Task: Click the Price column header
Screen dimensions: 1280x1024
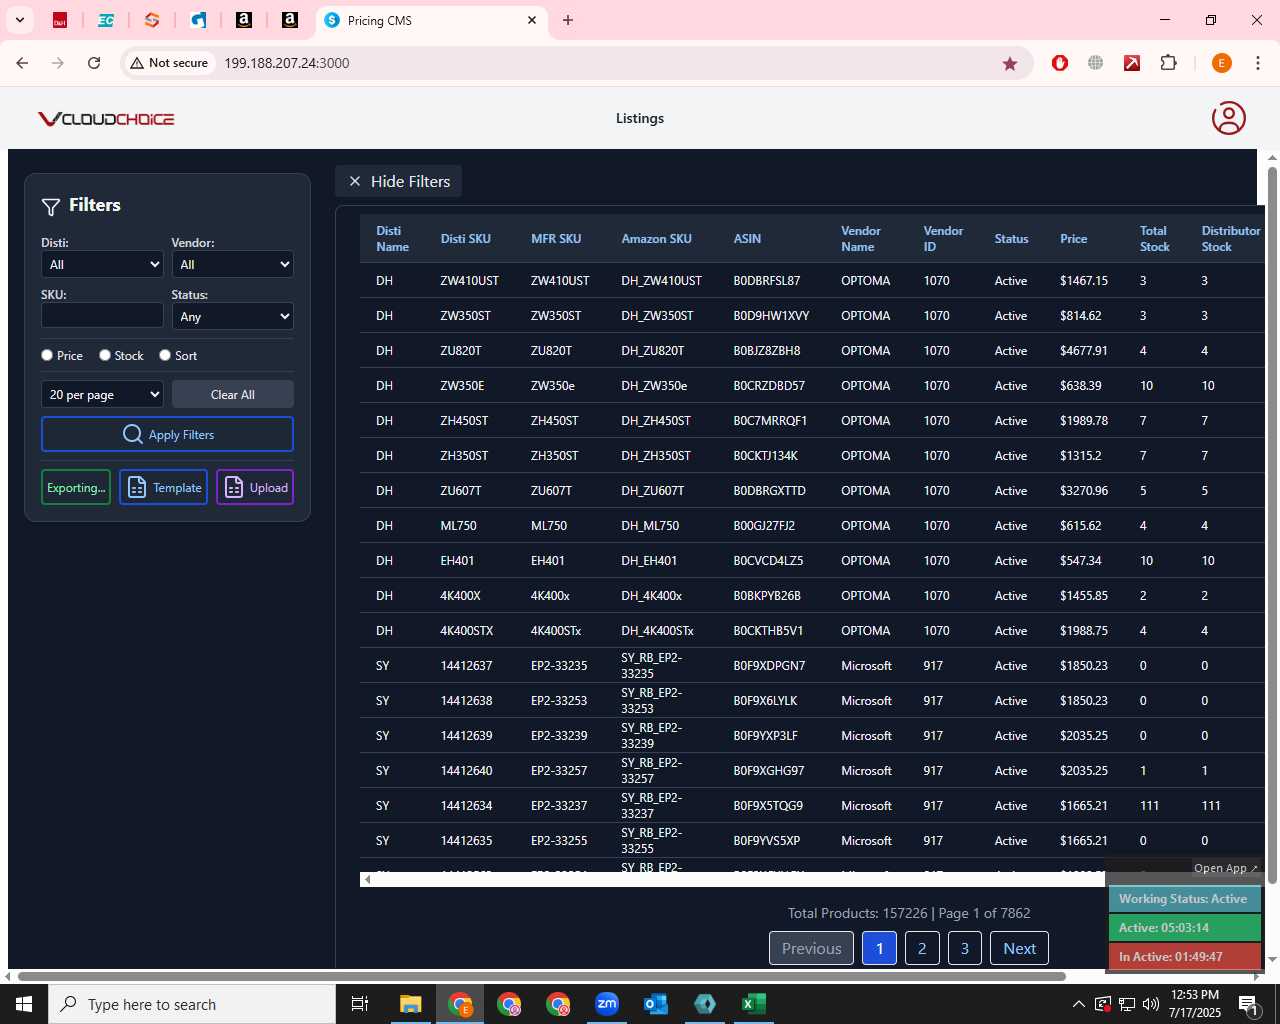Action: [x=1073, y=238]
